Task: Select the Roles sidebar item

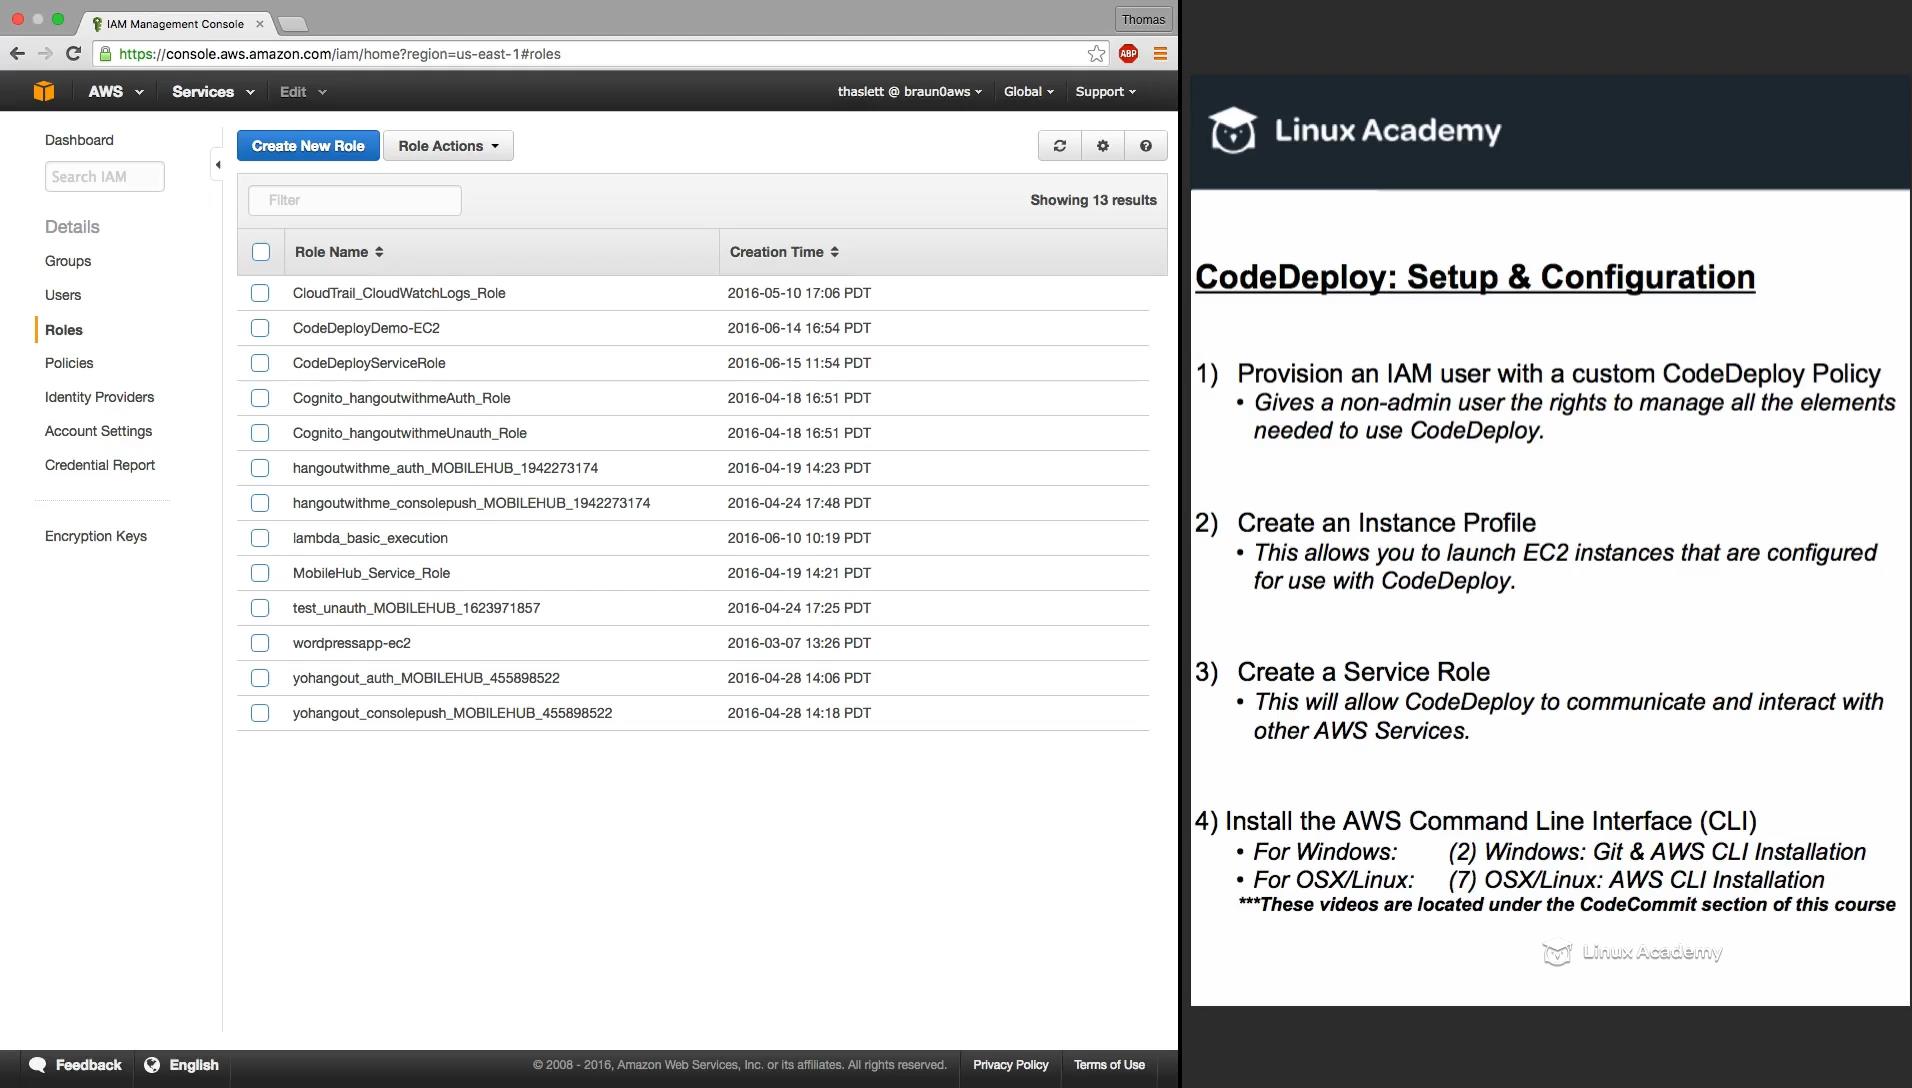Action: [x=64, y=330]
